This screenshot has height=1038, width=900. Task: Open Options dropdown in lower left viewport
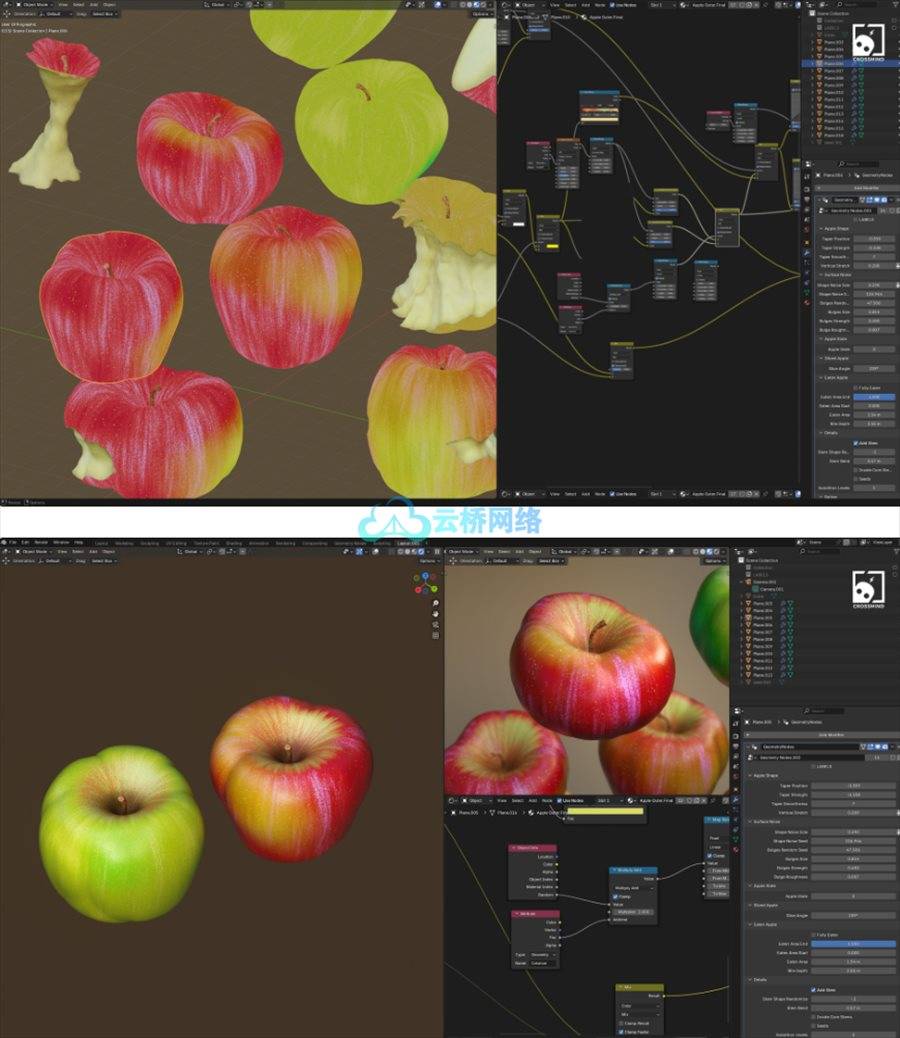[427, 561]
